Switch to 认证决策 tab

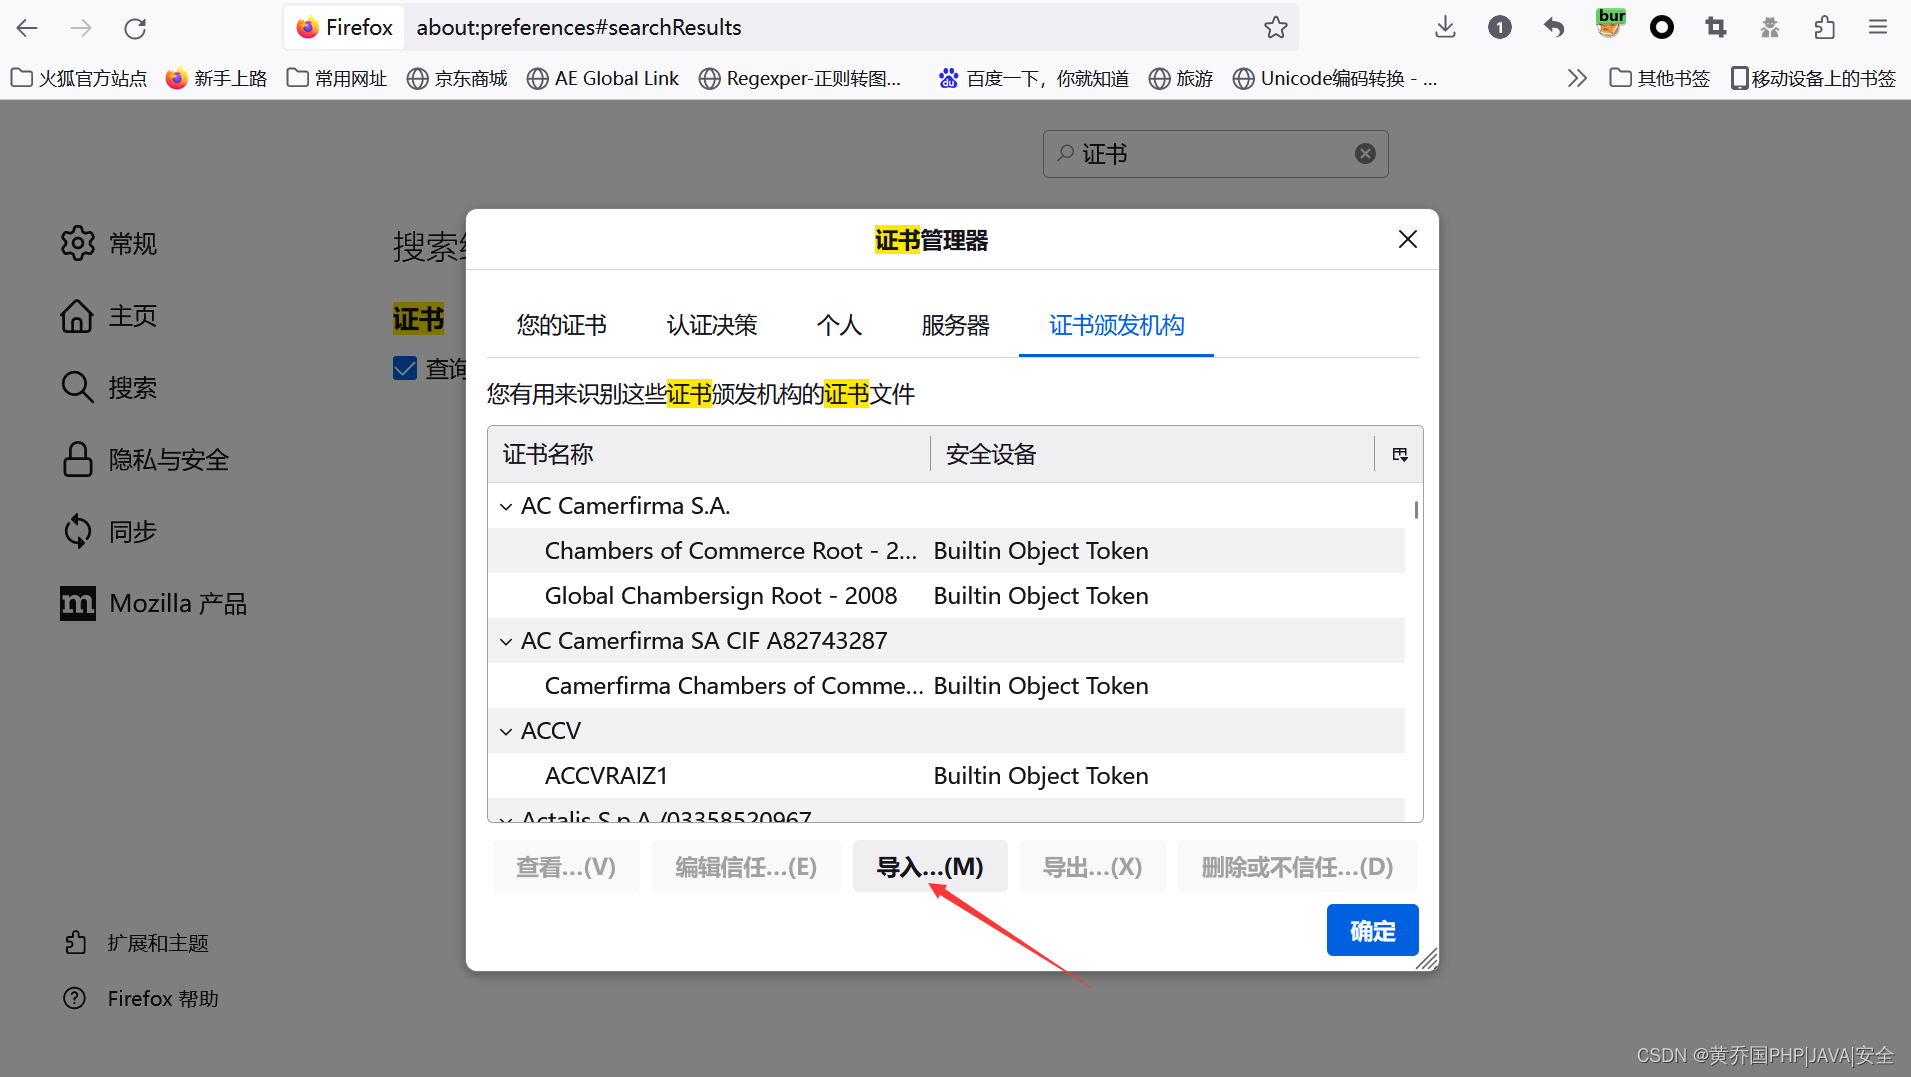[711, 326]
